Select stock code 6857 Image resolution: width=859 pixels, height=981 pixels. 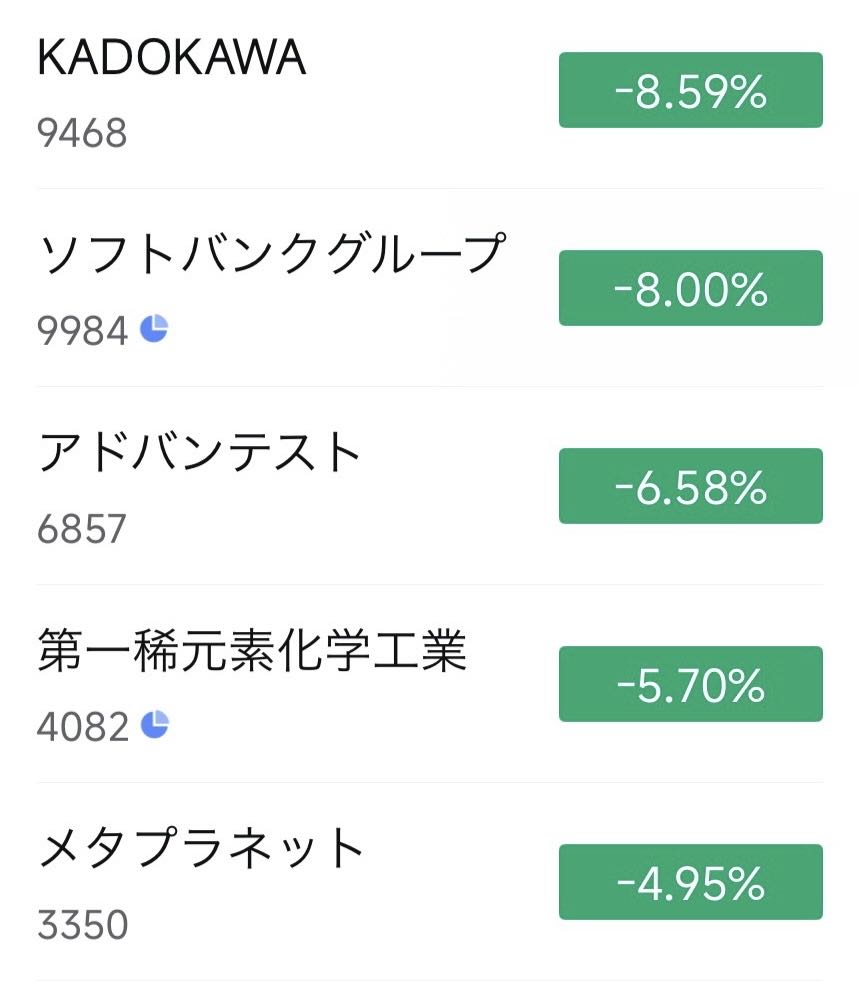(x=82, y=527)
